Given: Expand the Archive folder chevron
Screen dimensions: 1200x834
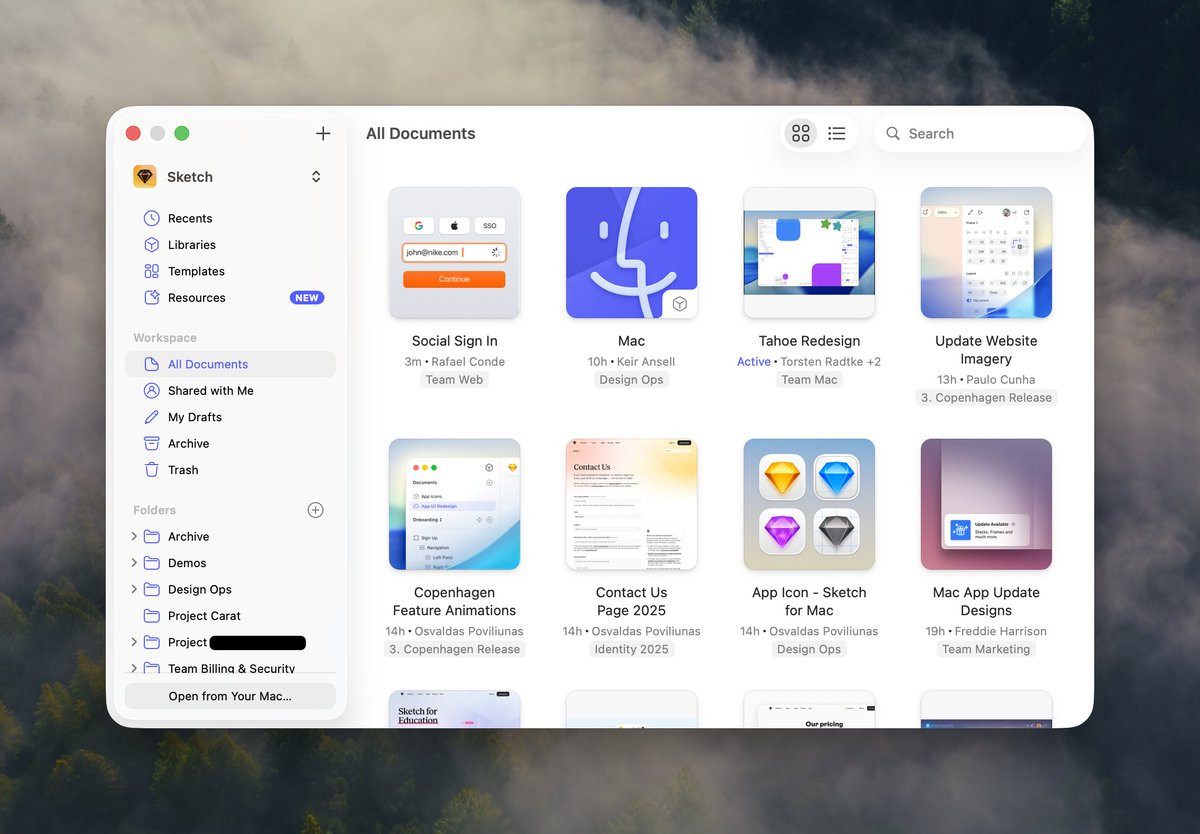Looking at the screenshot, I should coord(134,536).
